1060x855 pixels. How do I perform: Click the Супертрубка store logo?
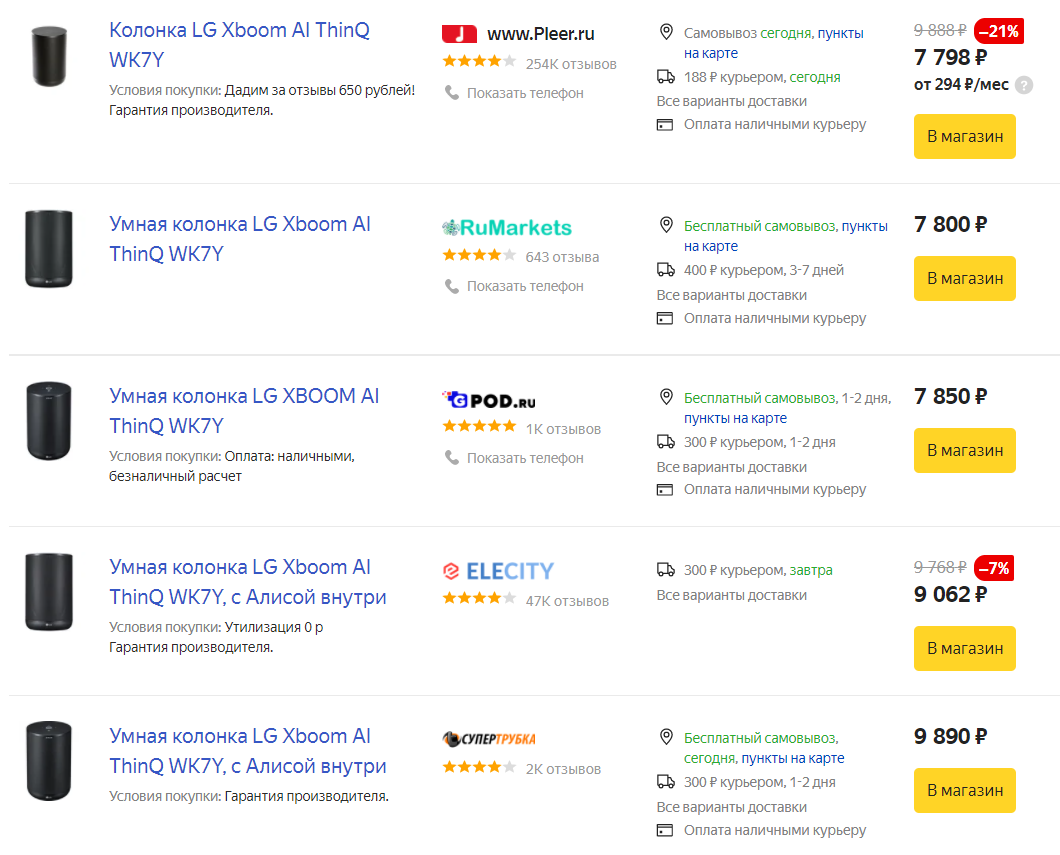(x=489, y=739)
